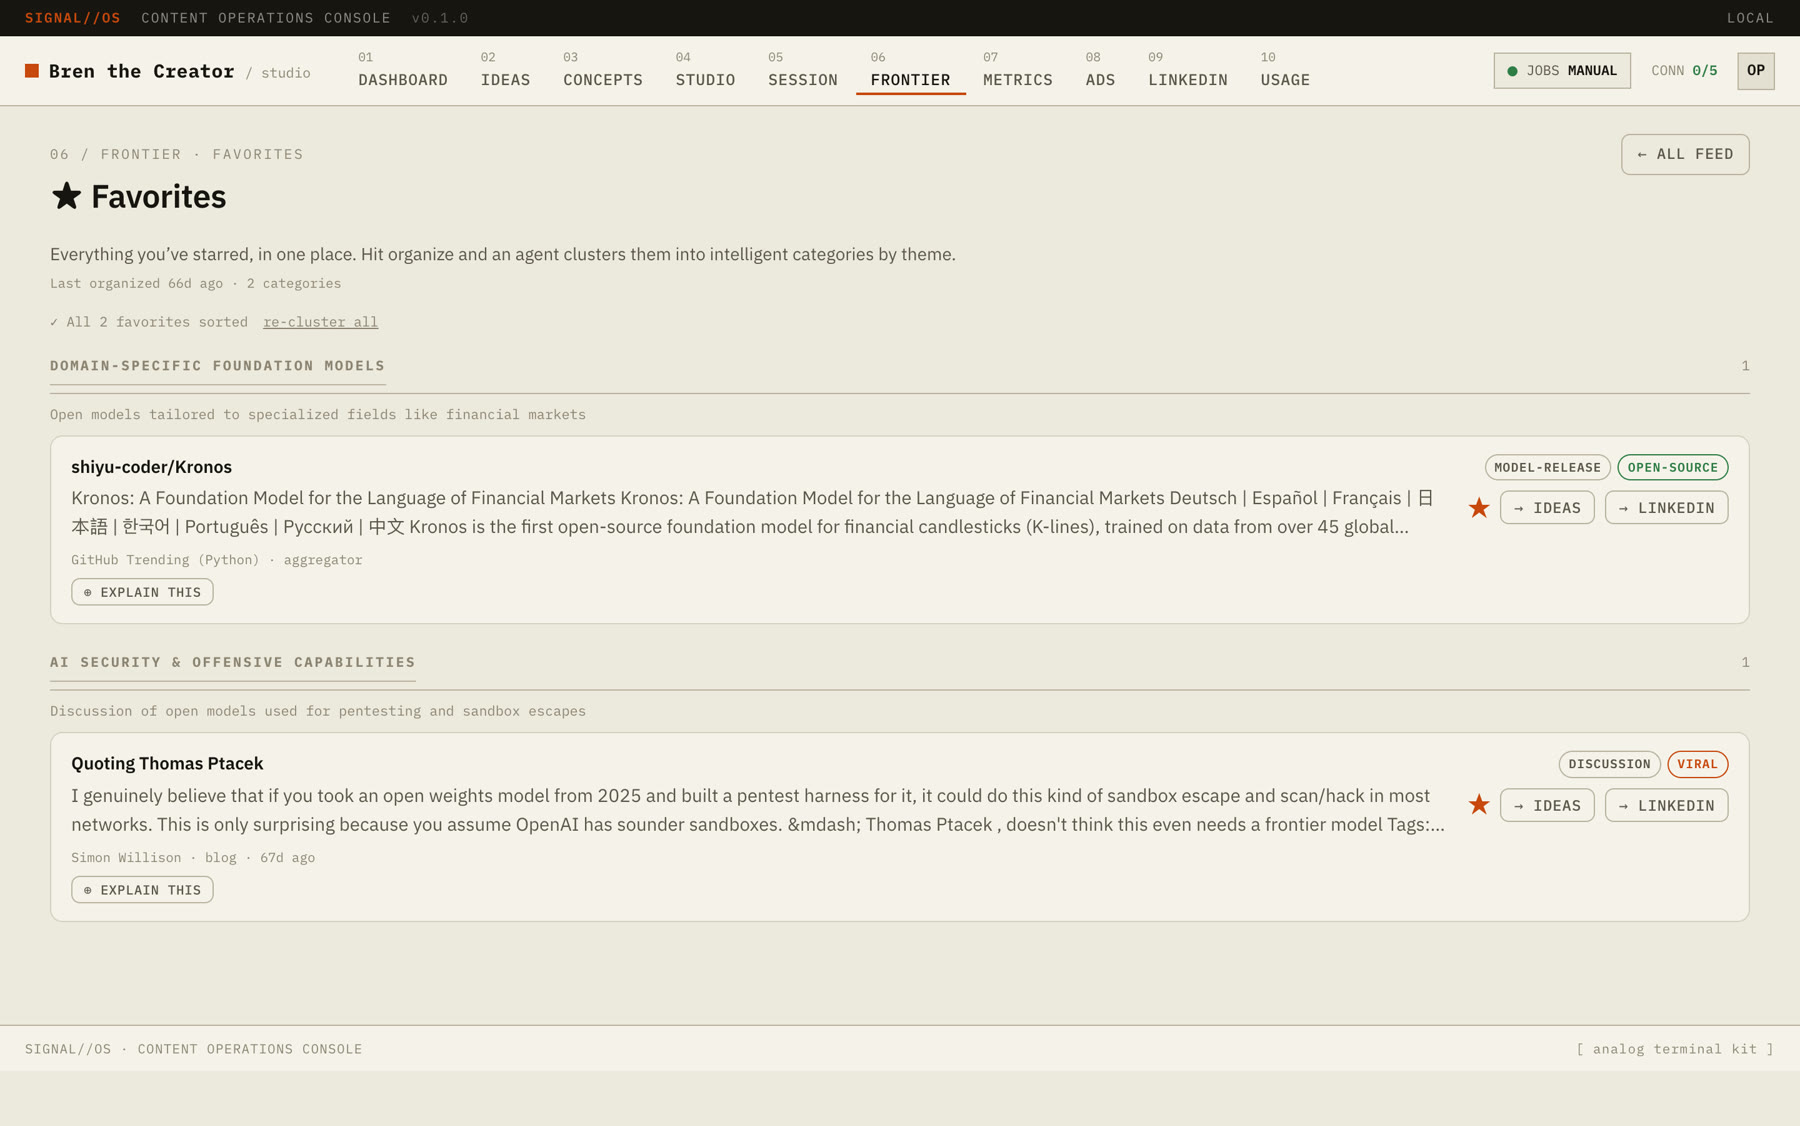The width and height of the screenshot is (1800, 1126).
Task: Open the Usage tab
Action: [1285, 70]
